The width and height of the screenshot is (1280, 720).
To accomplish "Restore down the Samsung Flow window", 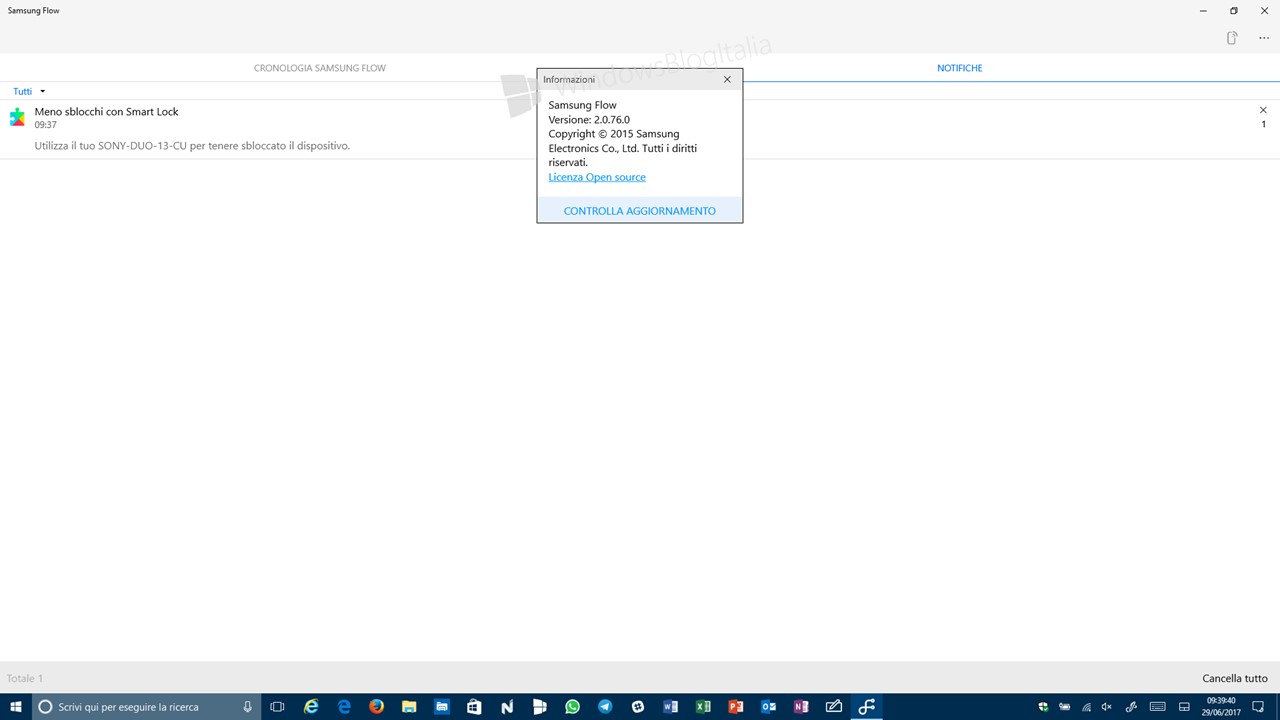I will pyautogui.click(x=1233, y=10).
